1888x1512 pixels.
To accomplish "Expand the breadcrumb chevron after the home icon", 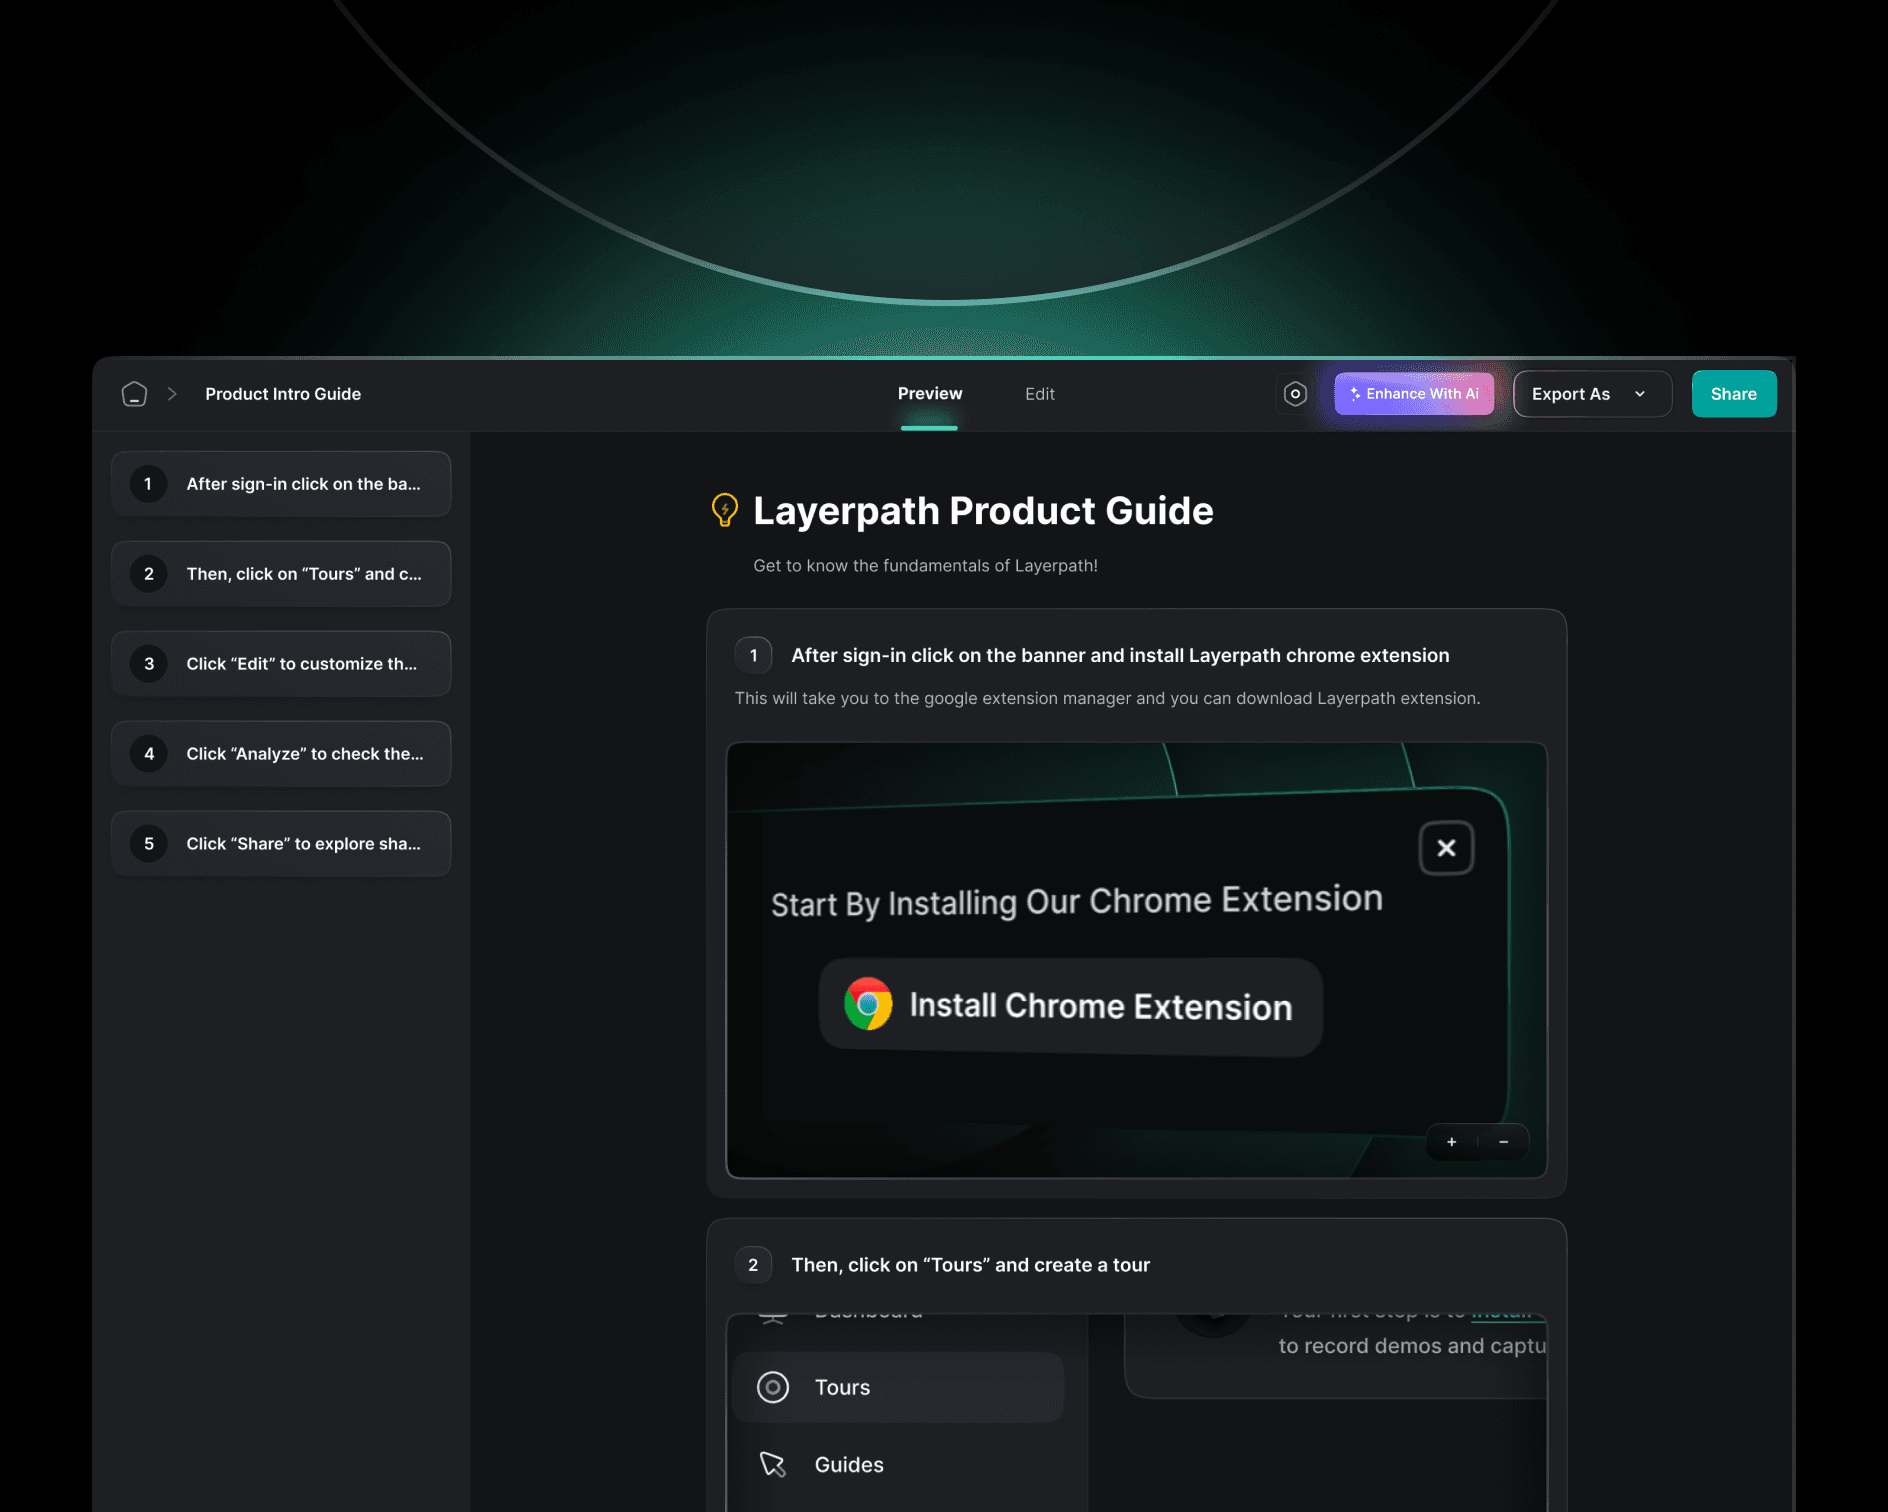I will (175, 394).
